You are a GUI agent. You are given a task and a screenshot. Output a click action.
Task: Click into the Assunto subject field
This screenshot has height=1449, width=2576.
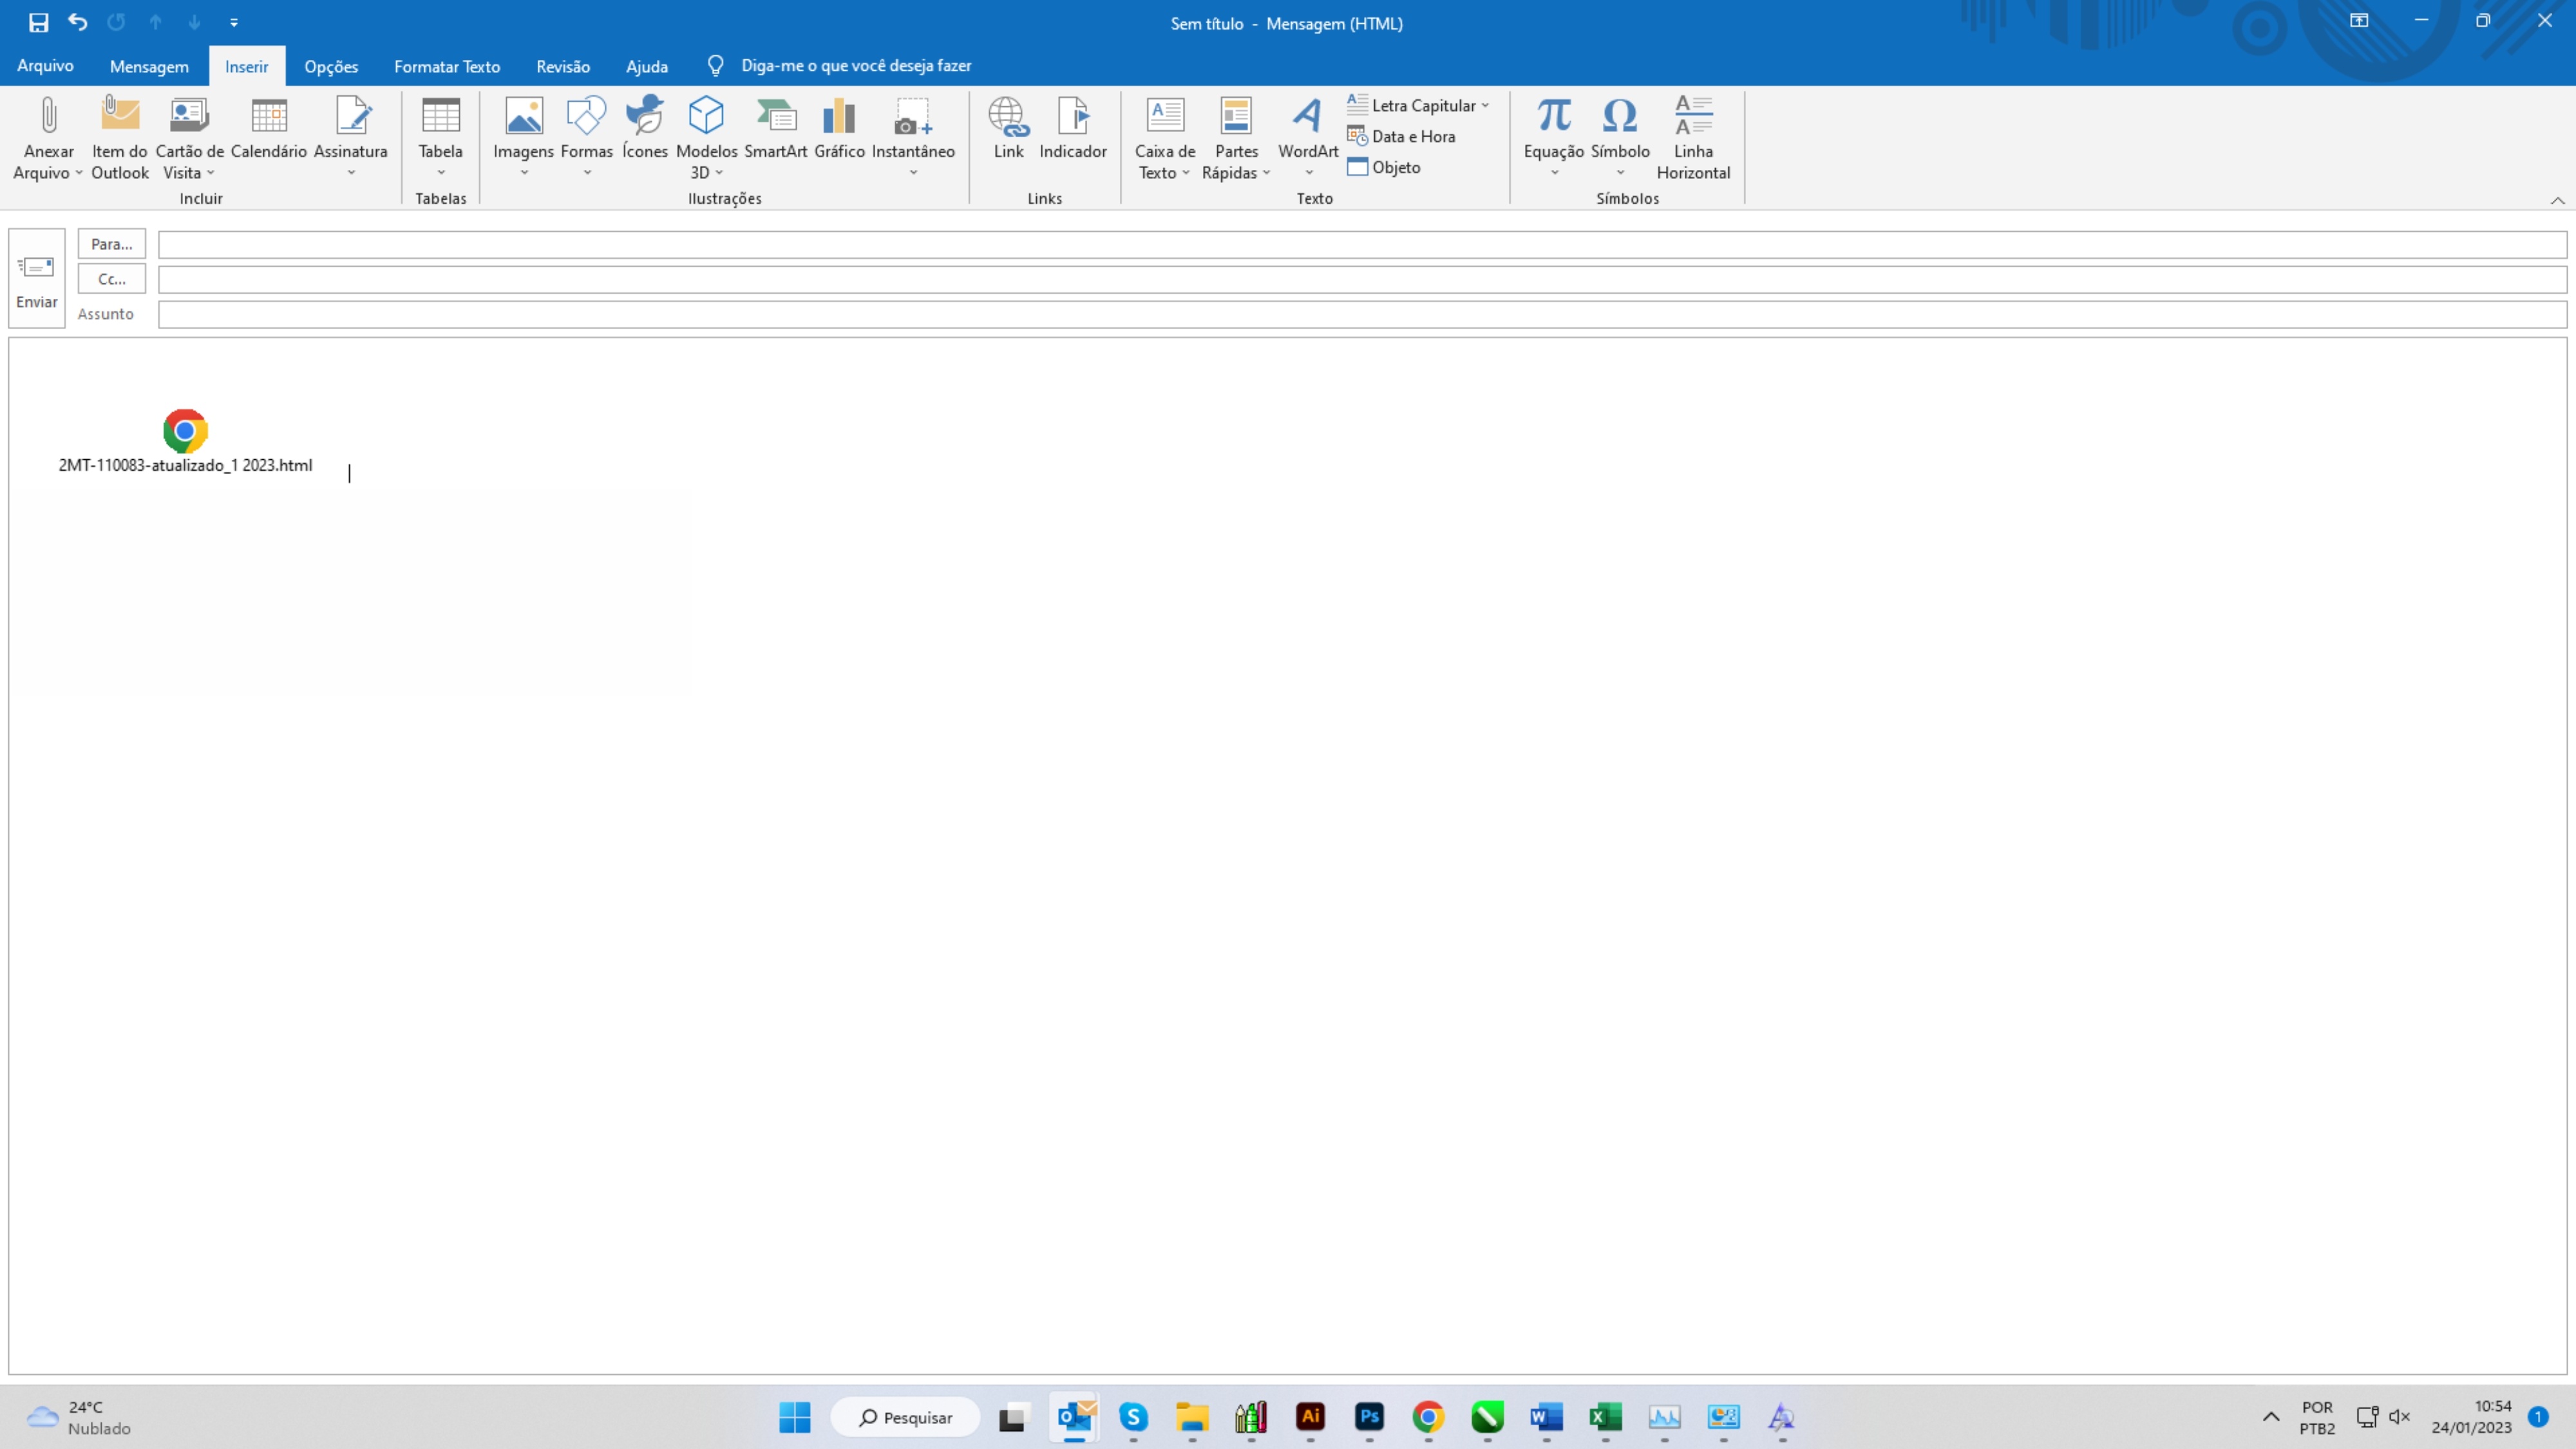coord(1362,314)
